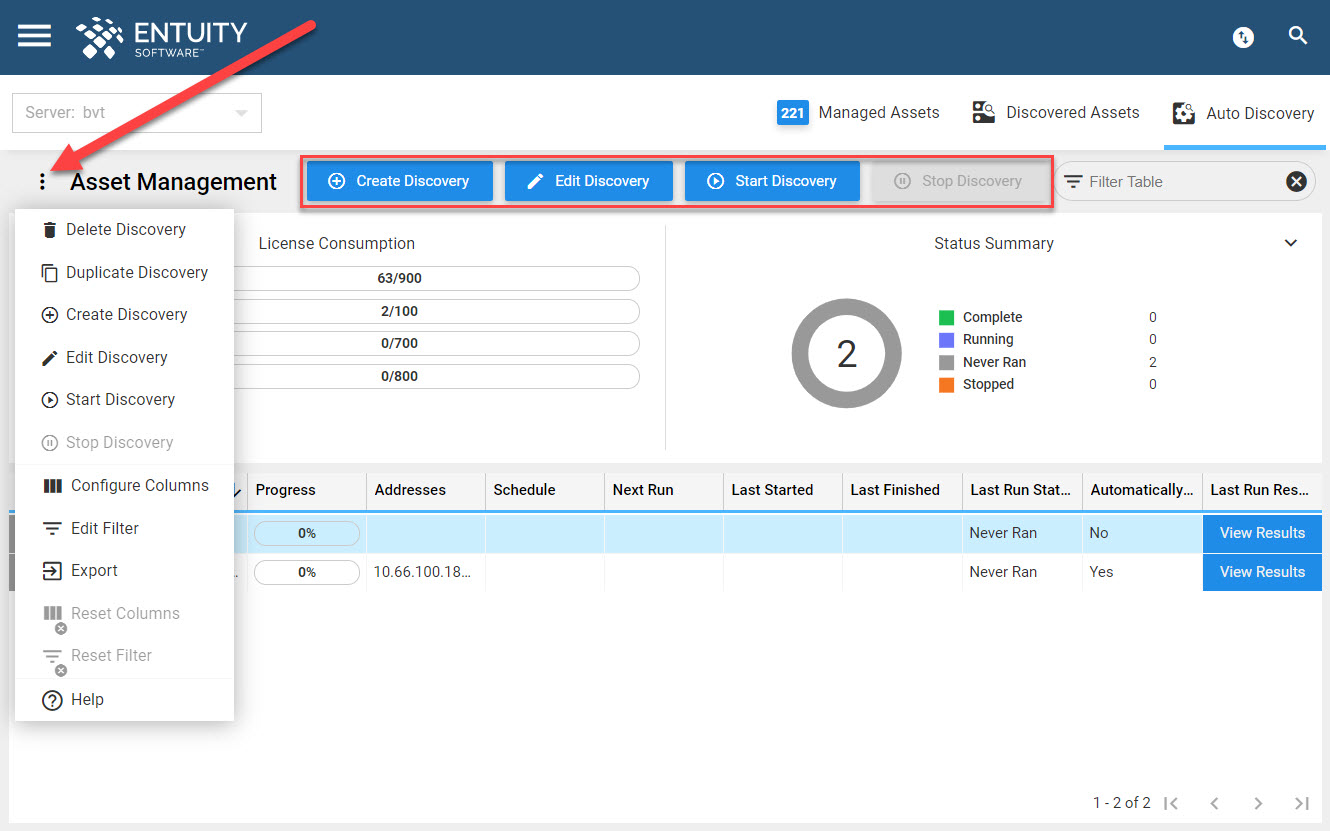1330x831 pixels.
Task: Open Configure Columns from the menu
Action: point(124,486)
